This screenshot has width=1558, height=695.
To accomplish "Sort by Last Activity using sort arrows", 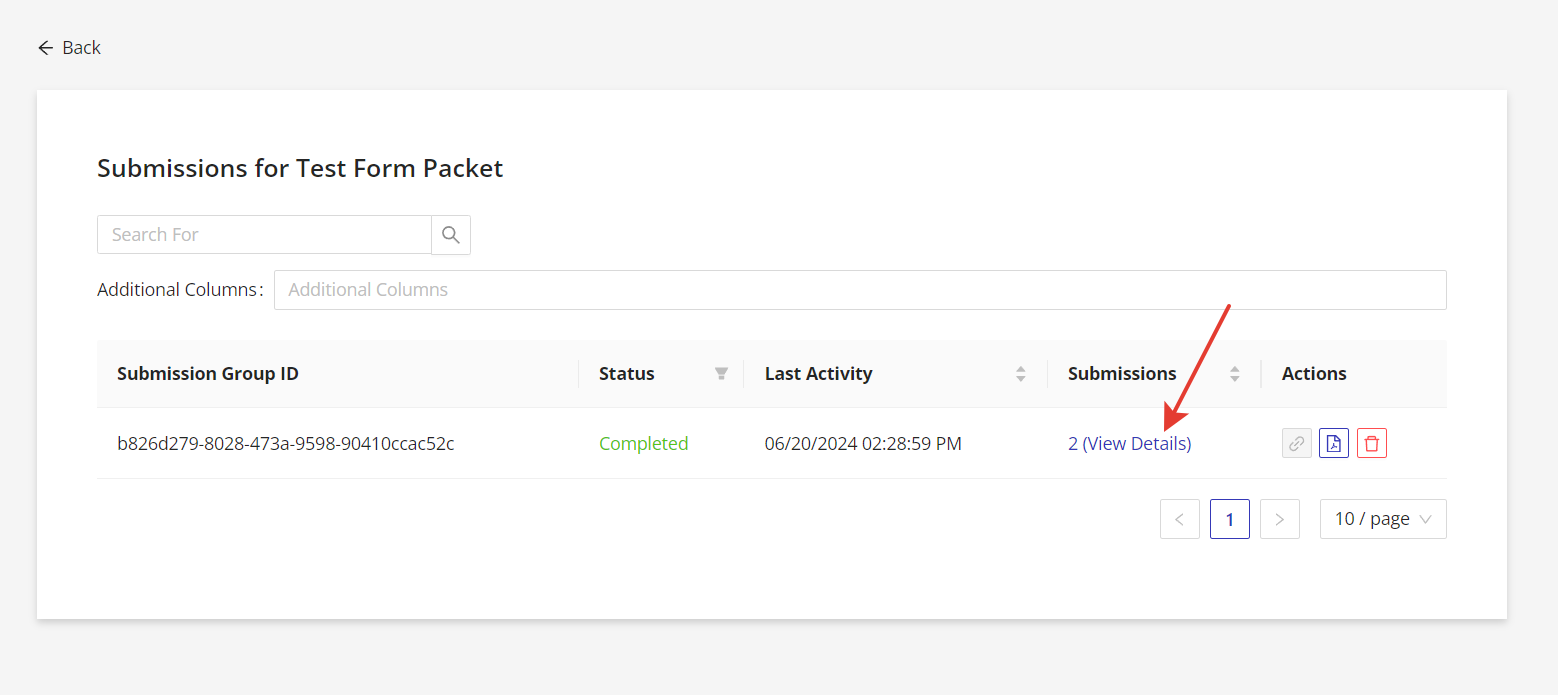I will [1021, 374].
